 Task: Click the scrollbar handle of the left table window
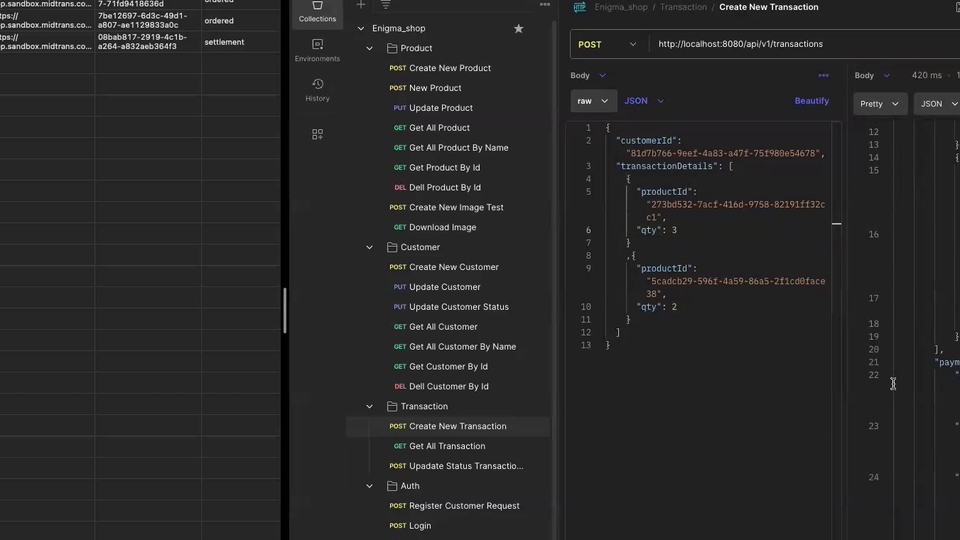(x=285, y=310)
